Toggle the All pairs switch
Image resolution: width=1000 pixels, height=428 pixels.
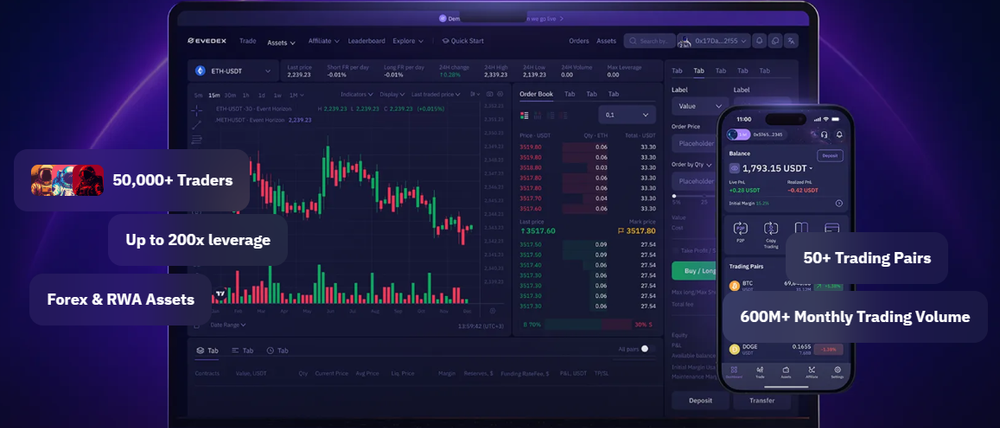[647, 349]
